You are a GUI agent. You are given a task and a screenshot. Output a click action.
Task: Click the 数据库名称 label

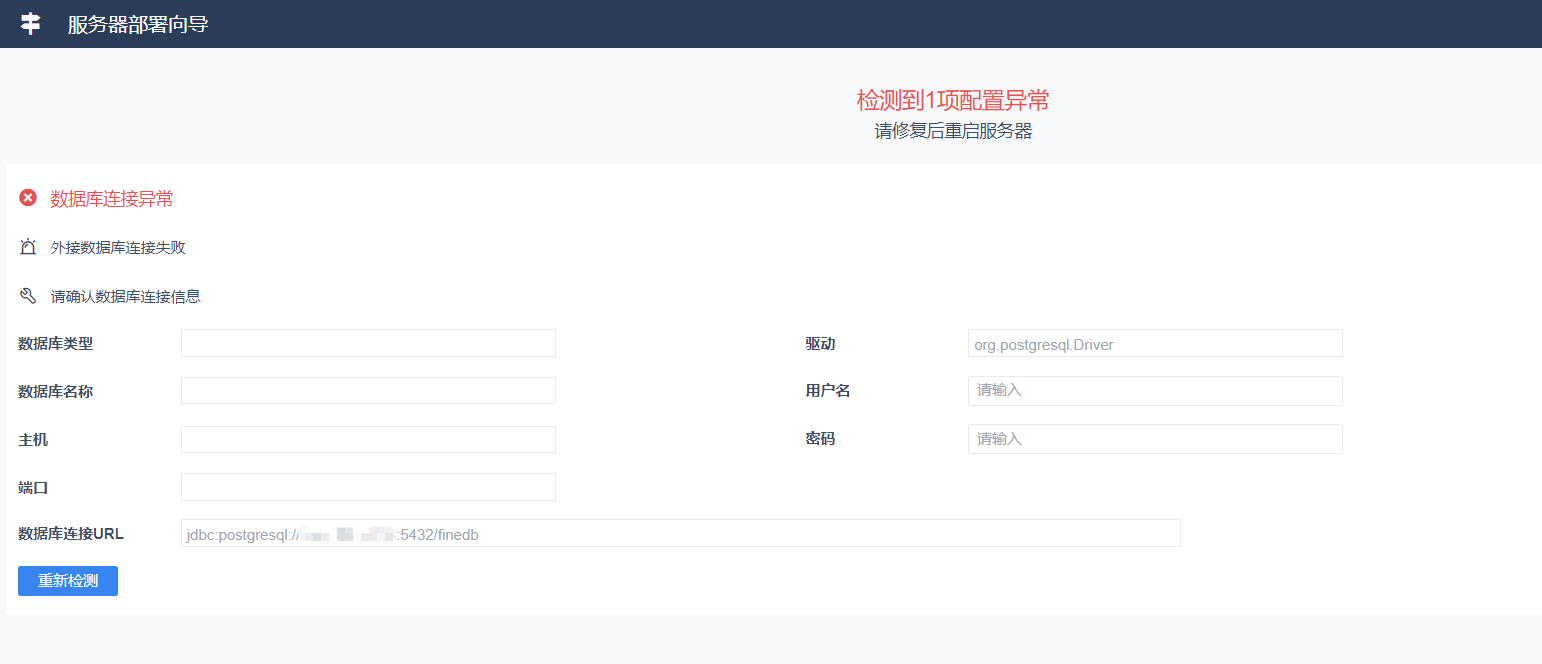[x=56, y=392]
